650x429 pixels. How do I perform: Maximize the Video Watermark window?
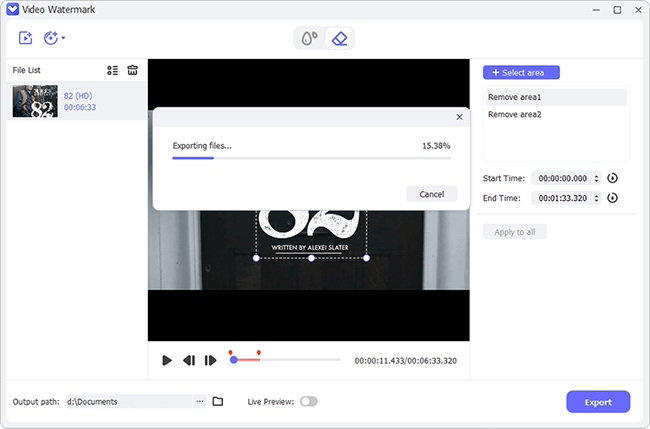pos(617,10)
